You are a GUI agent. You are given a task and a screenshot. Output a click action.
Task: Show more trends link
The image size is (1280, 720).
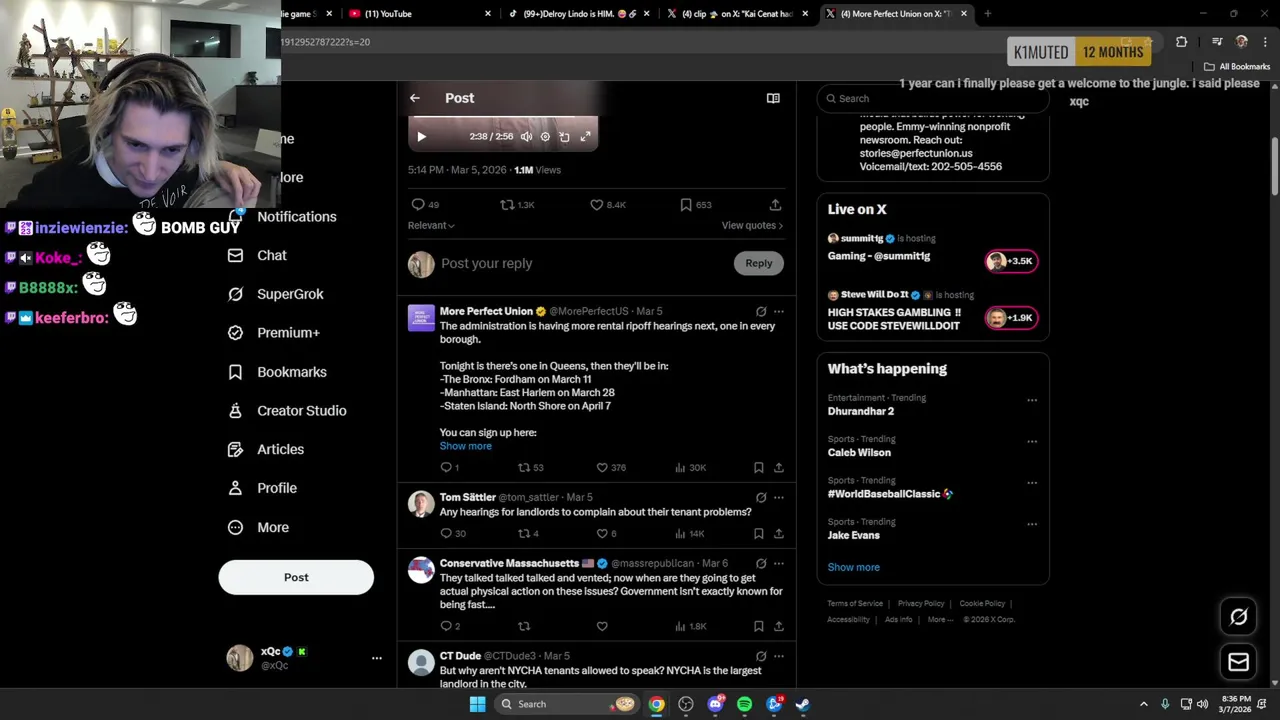click(854, 567)
